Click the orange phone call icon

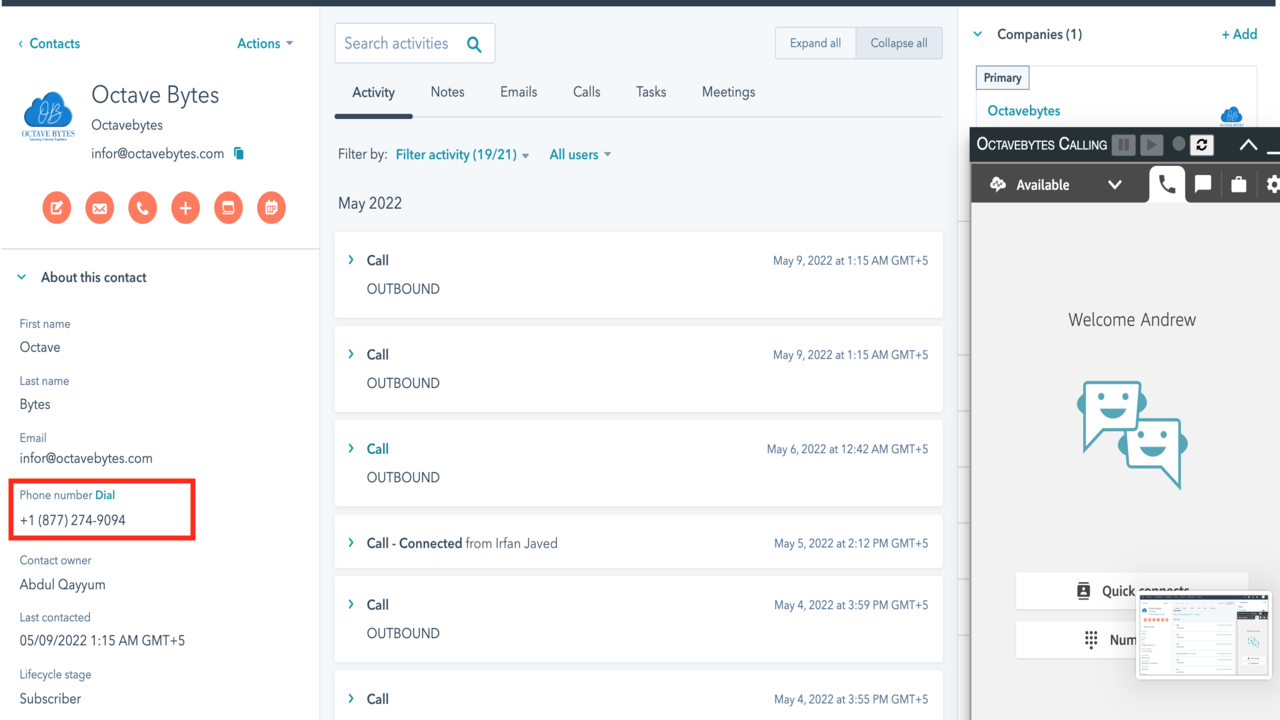[x=143, y=208]
